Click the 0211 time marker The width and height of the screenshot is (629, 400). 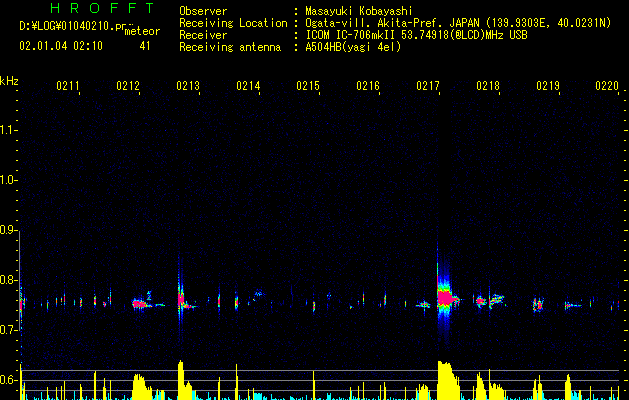click(68, 86)
